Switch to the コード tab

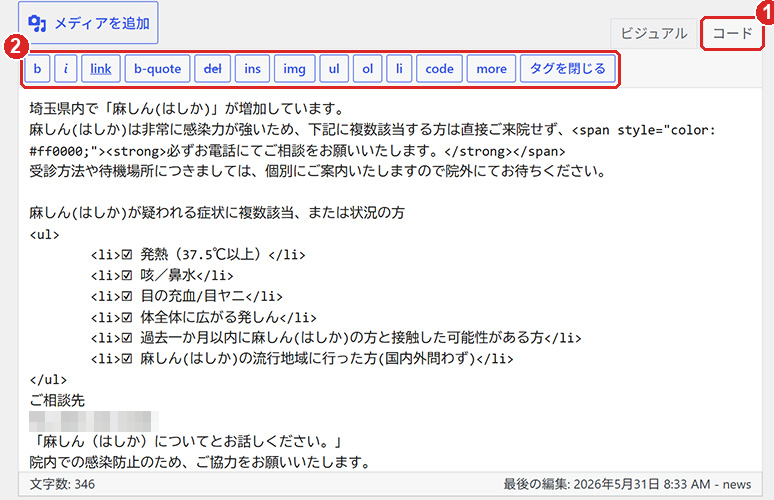732,34
